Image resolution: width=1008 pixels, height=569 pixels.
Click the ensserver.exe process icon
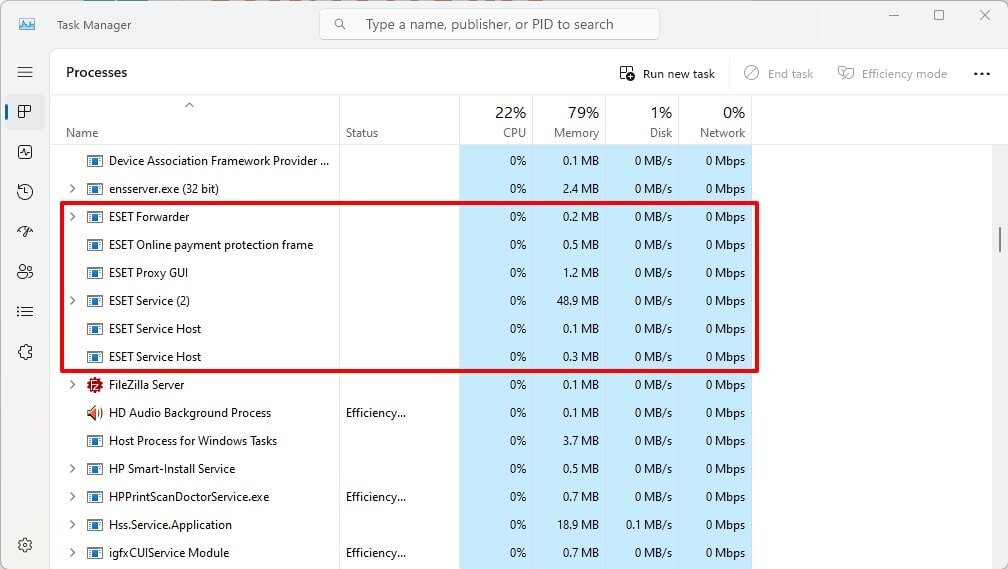point(94,189)
